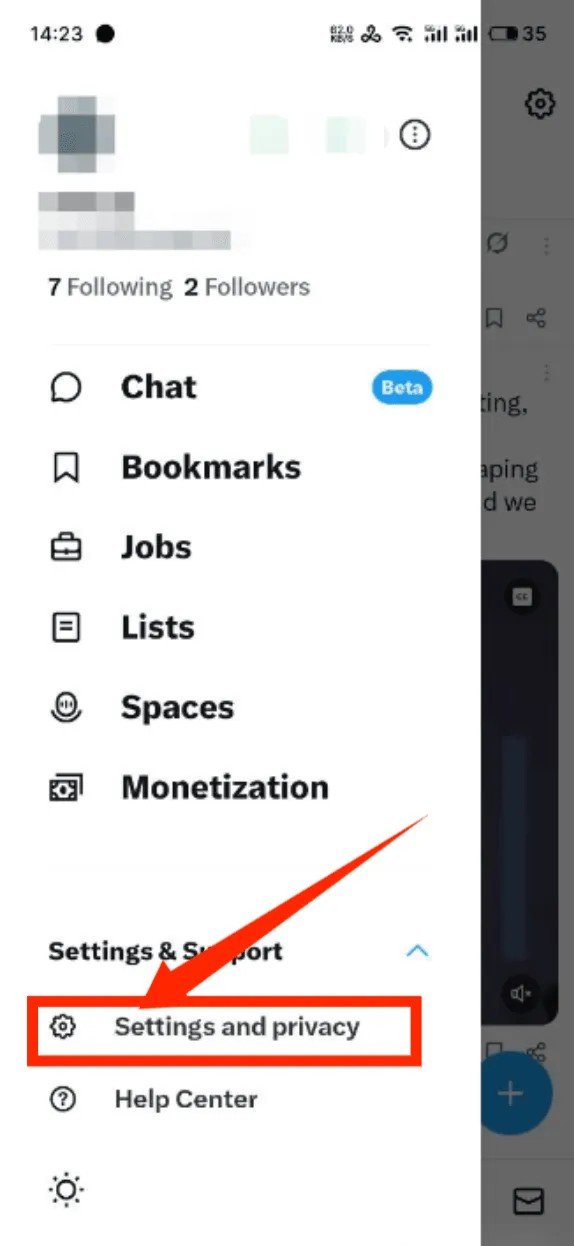The image size is (574, 1246).
Task: Tap the profile avatar picture
Action: pyautogui.click(x=77, y=136)
